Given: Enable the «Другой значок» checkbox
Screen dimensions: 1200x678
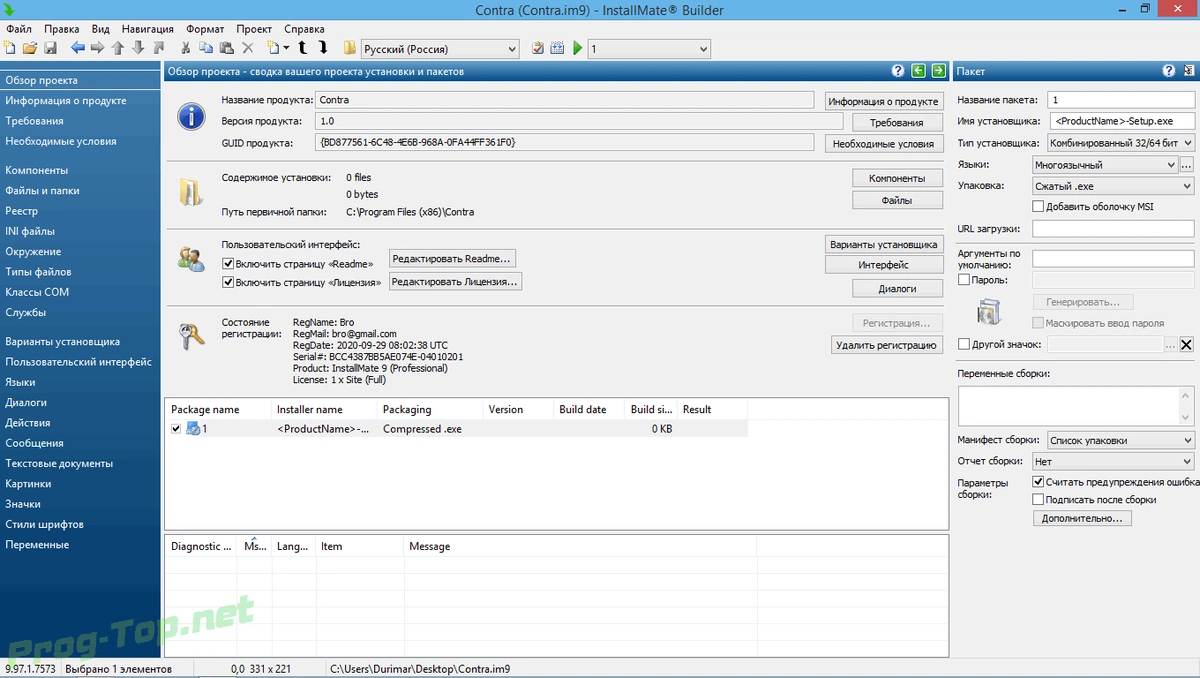Looking at the screenshot, I should point(964,344).
